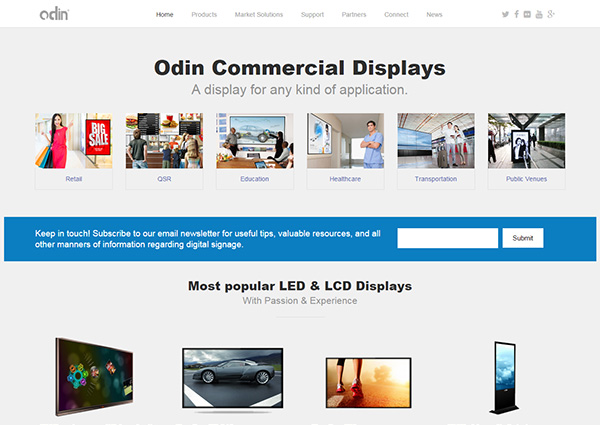Open the Partners menu
600x425 pixels.
354,15
